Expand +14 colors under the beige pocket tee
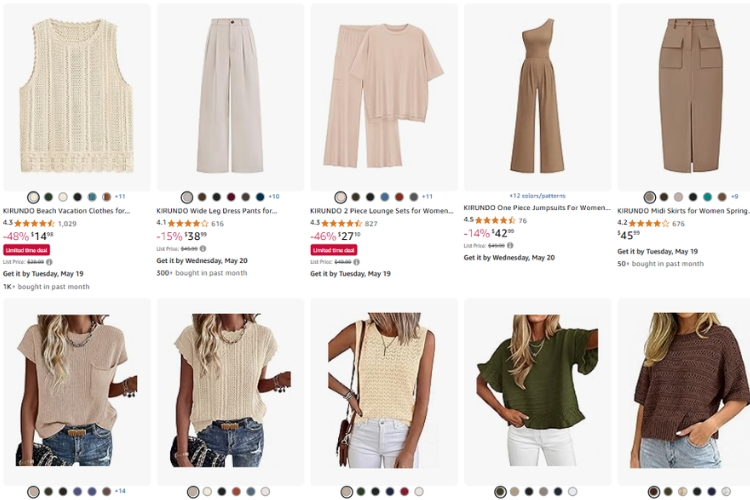Viewport: 750px width, 500px height. pos(120,491)
